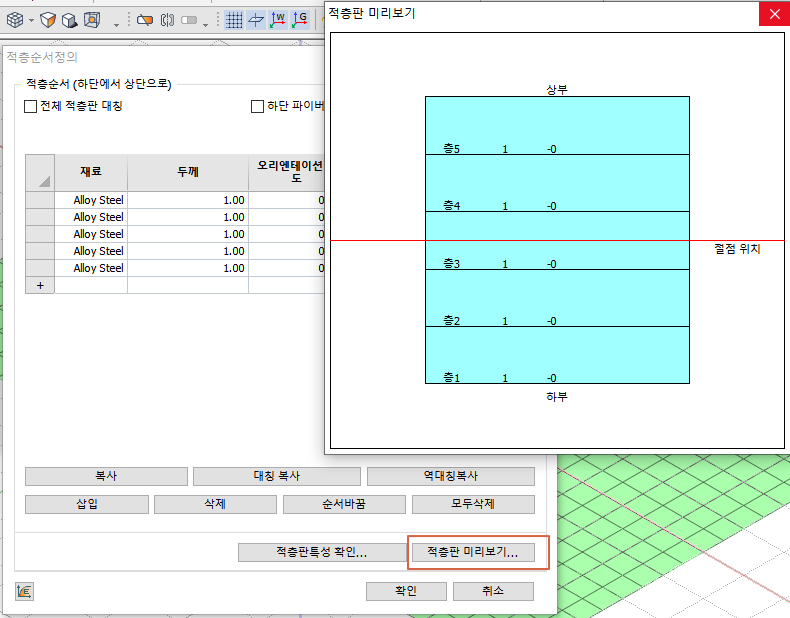Open the dropdown beside the mesh cube icon
Image resolution: width=790 pixels, height=618 pixels.
tap(31, 21)
